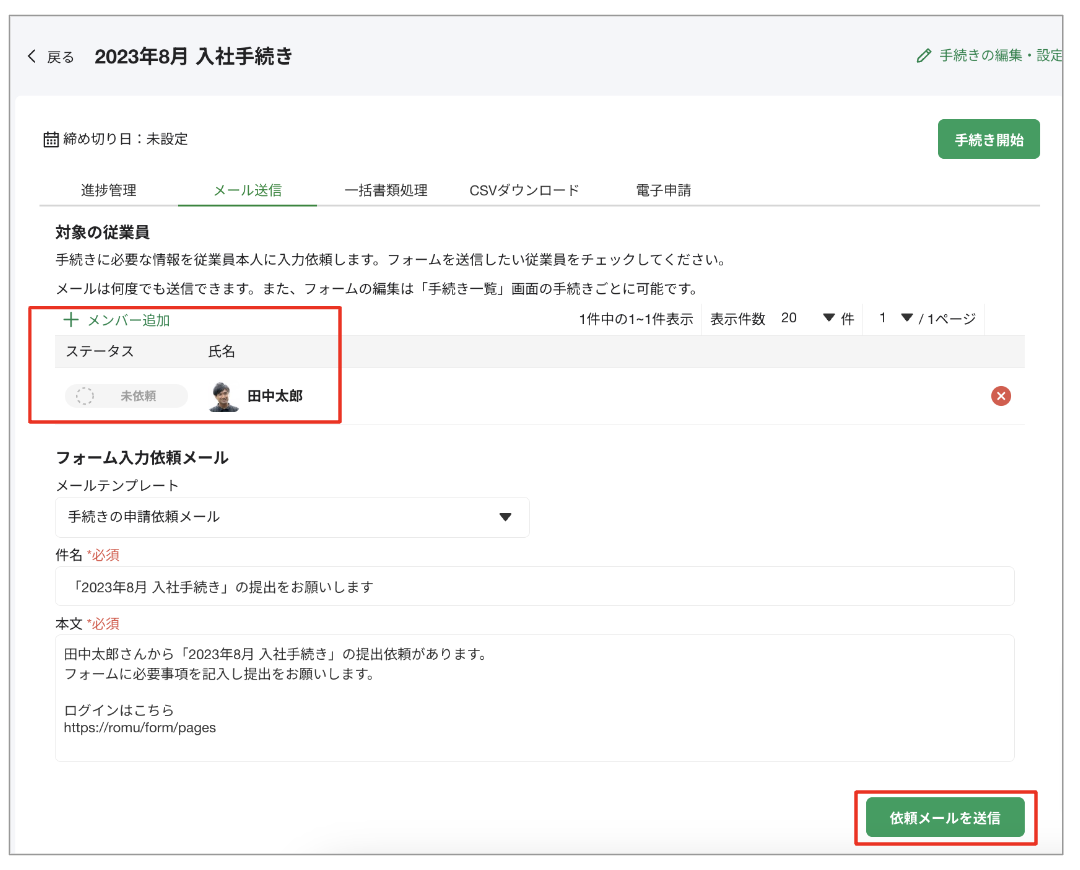Image resolution: width=1080 pixels, height=870 pixels.
Task: Select the CSVダウンロード tab
Action: tap(524, 190)
